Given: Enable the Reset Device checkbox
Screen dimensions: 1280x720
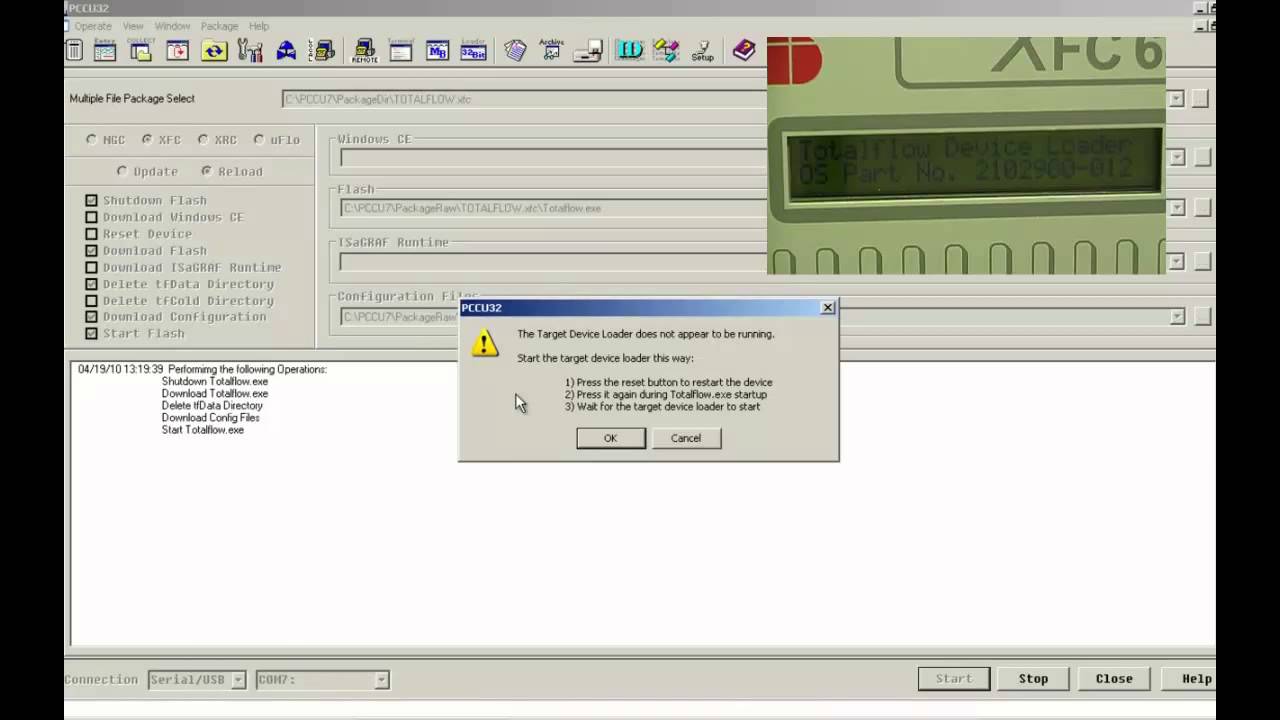Looking at the screenshot, I should coord(92,234).
